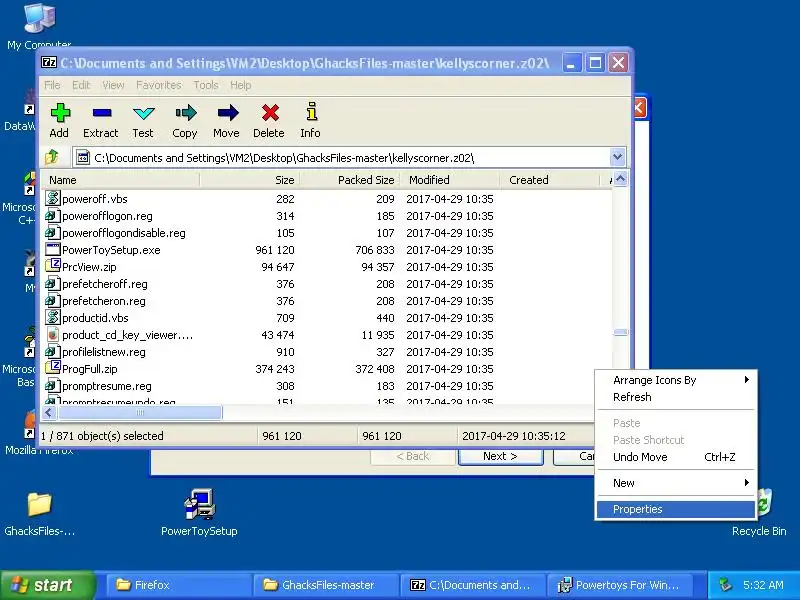Open the Tools menu

pos(206,85)
